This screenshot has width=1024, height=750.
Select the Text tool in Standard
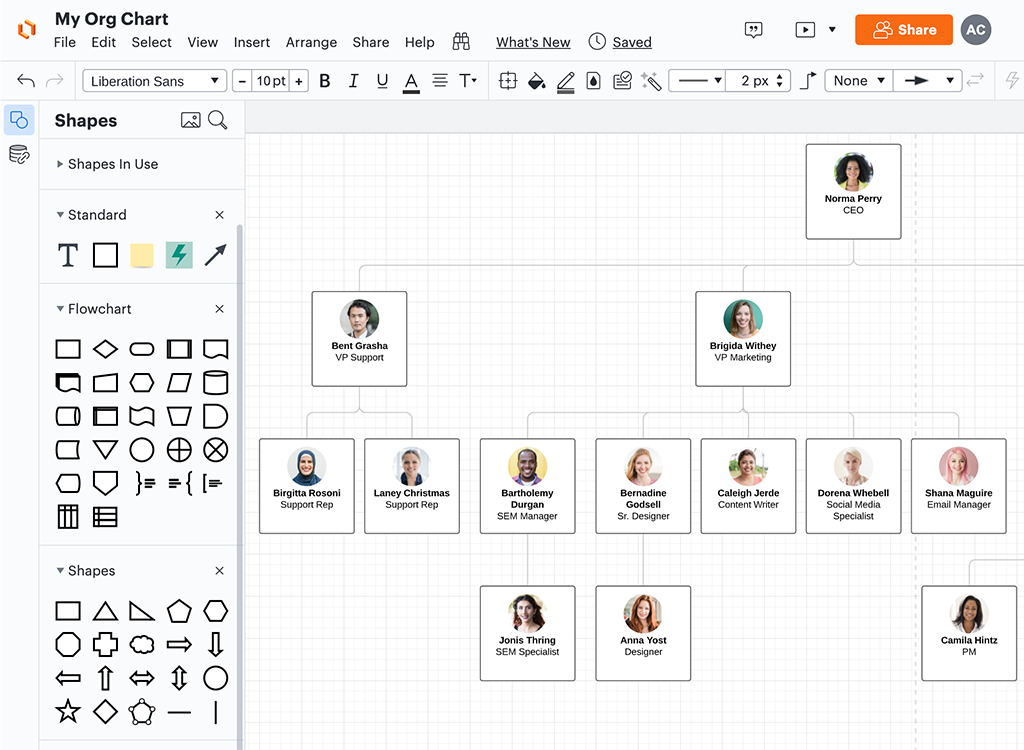click(68, 255)
